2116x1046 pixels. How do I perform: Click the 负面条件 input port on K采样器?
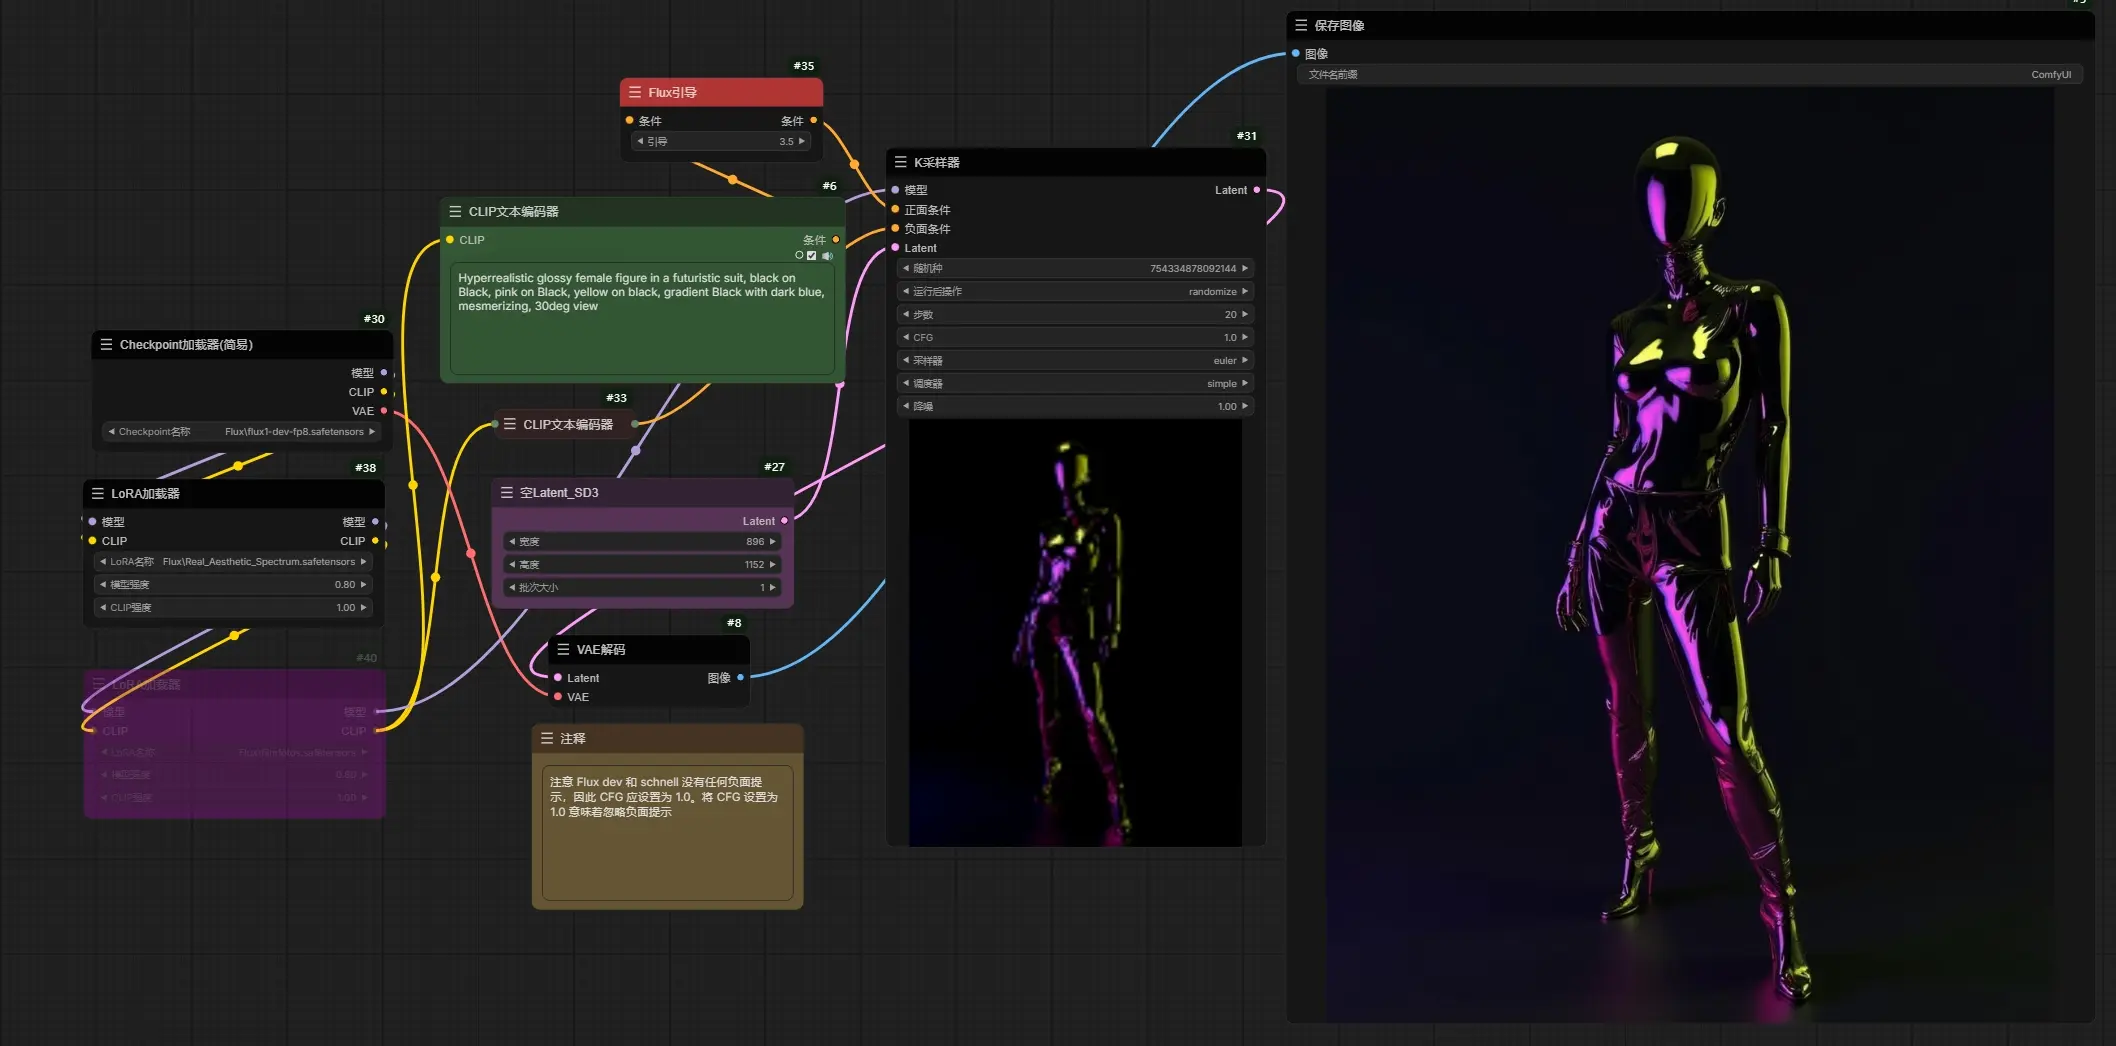[895, 228]
